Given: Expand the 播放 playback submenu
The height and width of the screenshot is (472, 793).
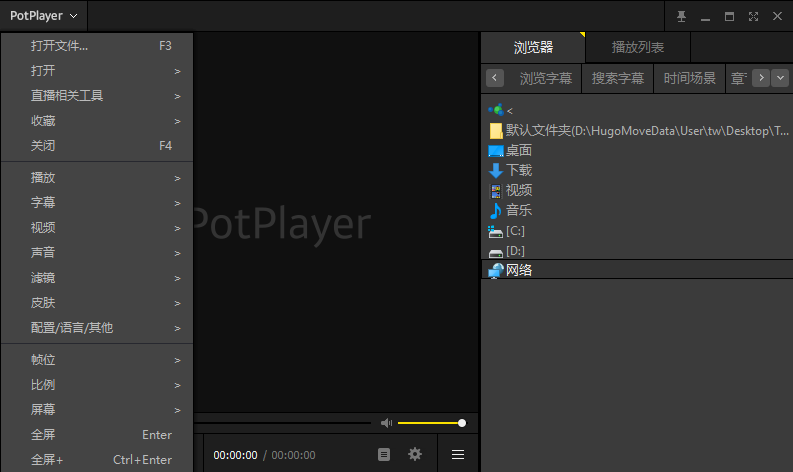Looking at the screenshot, I should coord(97,178).
